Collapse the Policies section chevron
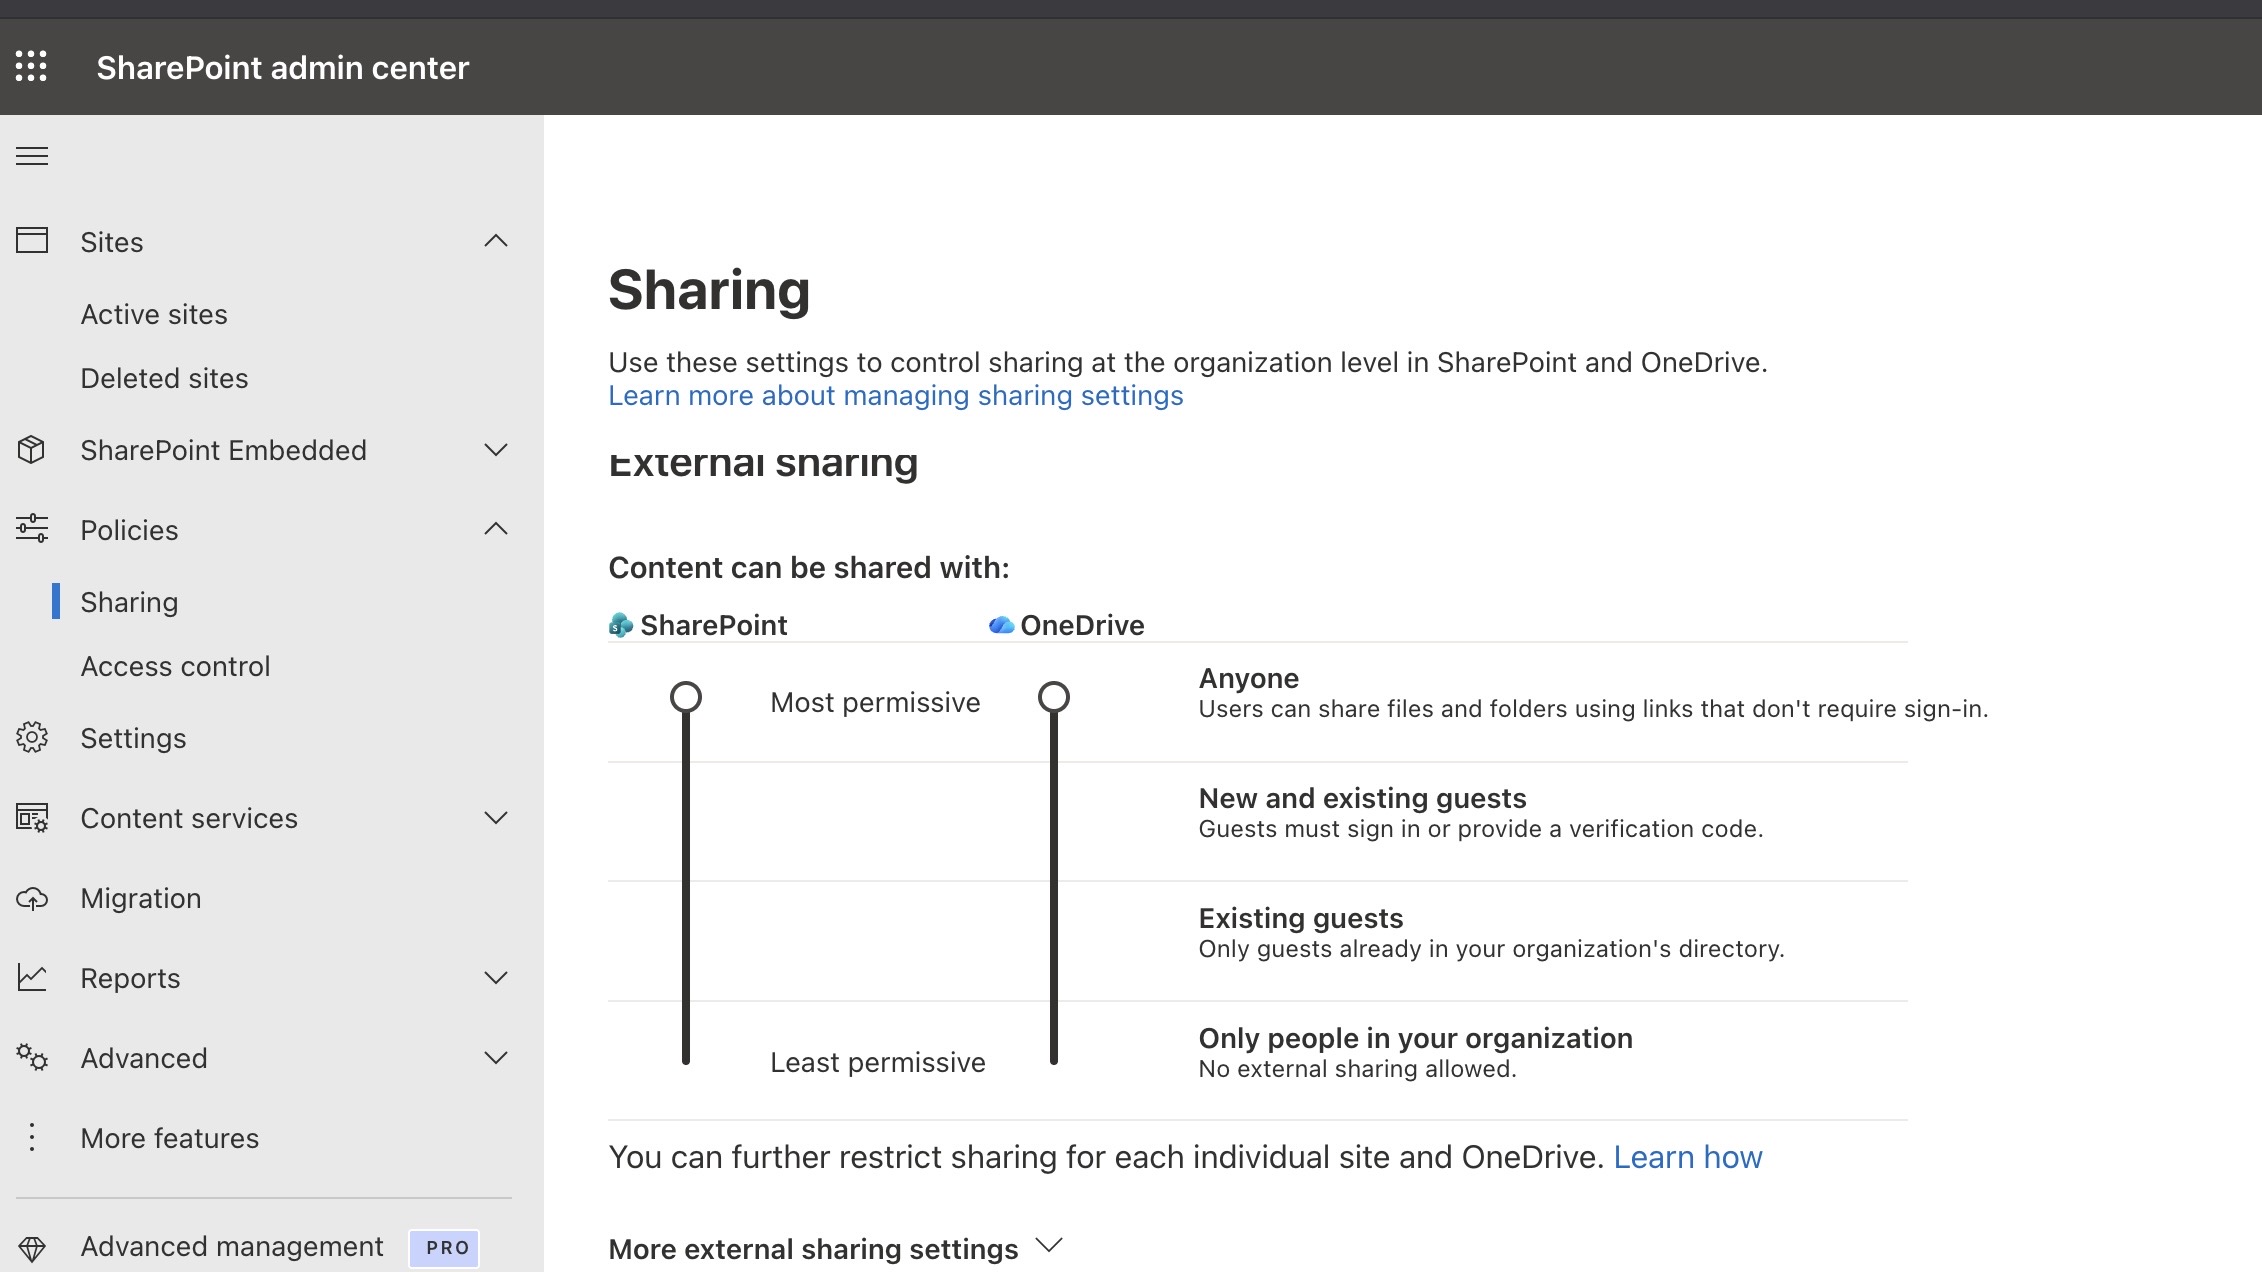This screenshot has height=1272, width=2262. (496, 529)
